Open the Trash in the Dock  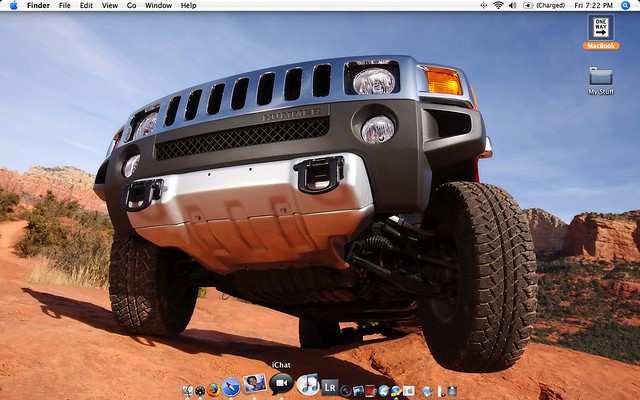coord(452,391)
